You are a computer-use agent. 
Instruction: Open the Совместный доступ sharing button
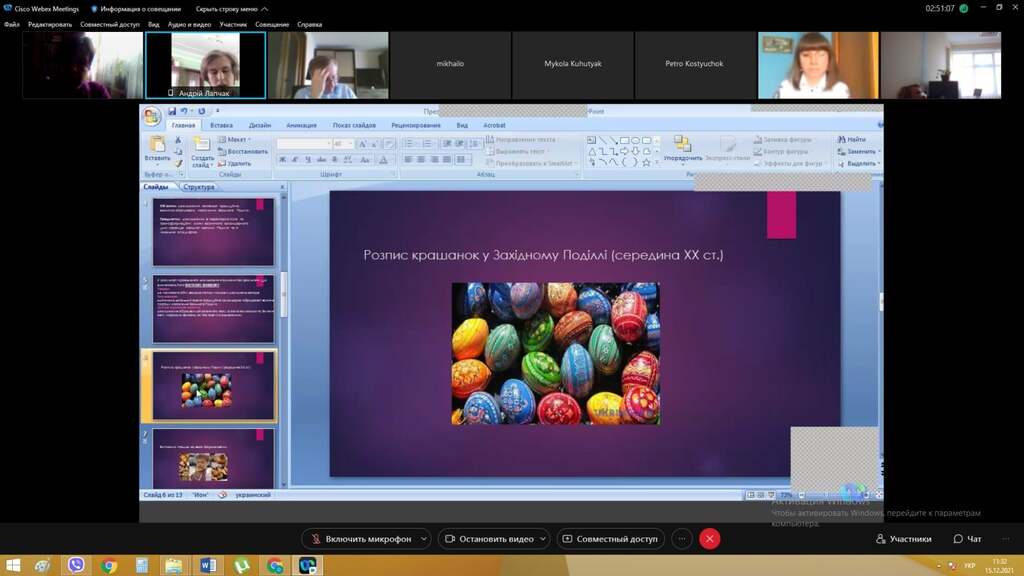[x=609, y=539]
